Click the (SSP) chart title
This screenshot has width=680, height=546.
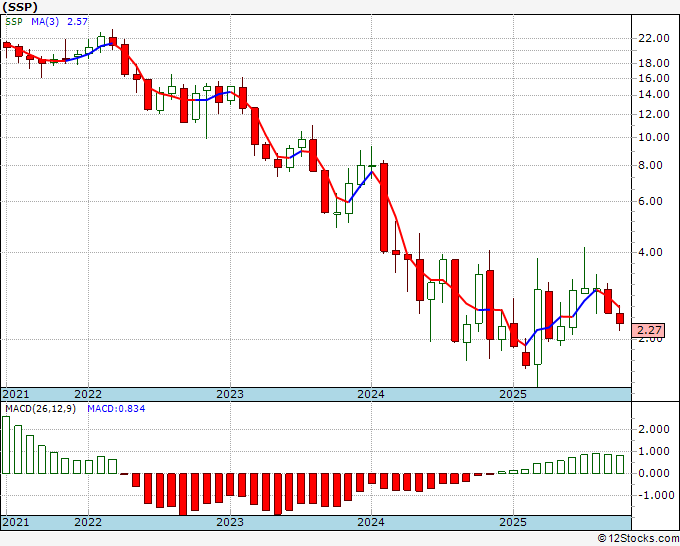pyautogui.click(x=20, y=7)
